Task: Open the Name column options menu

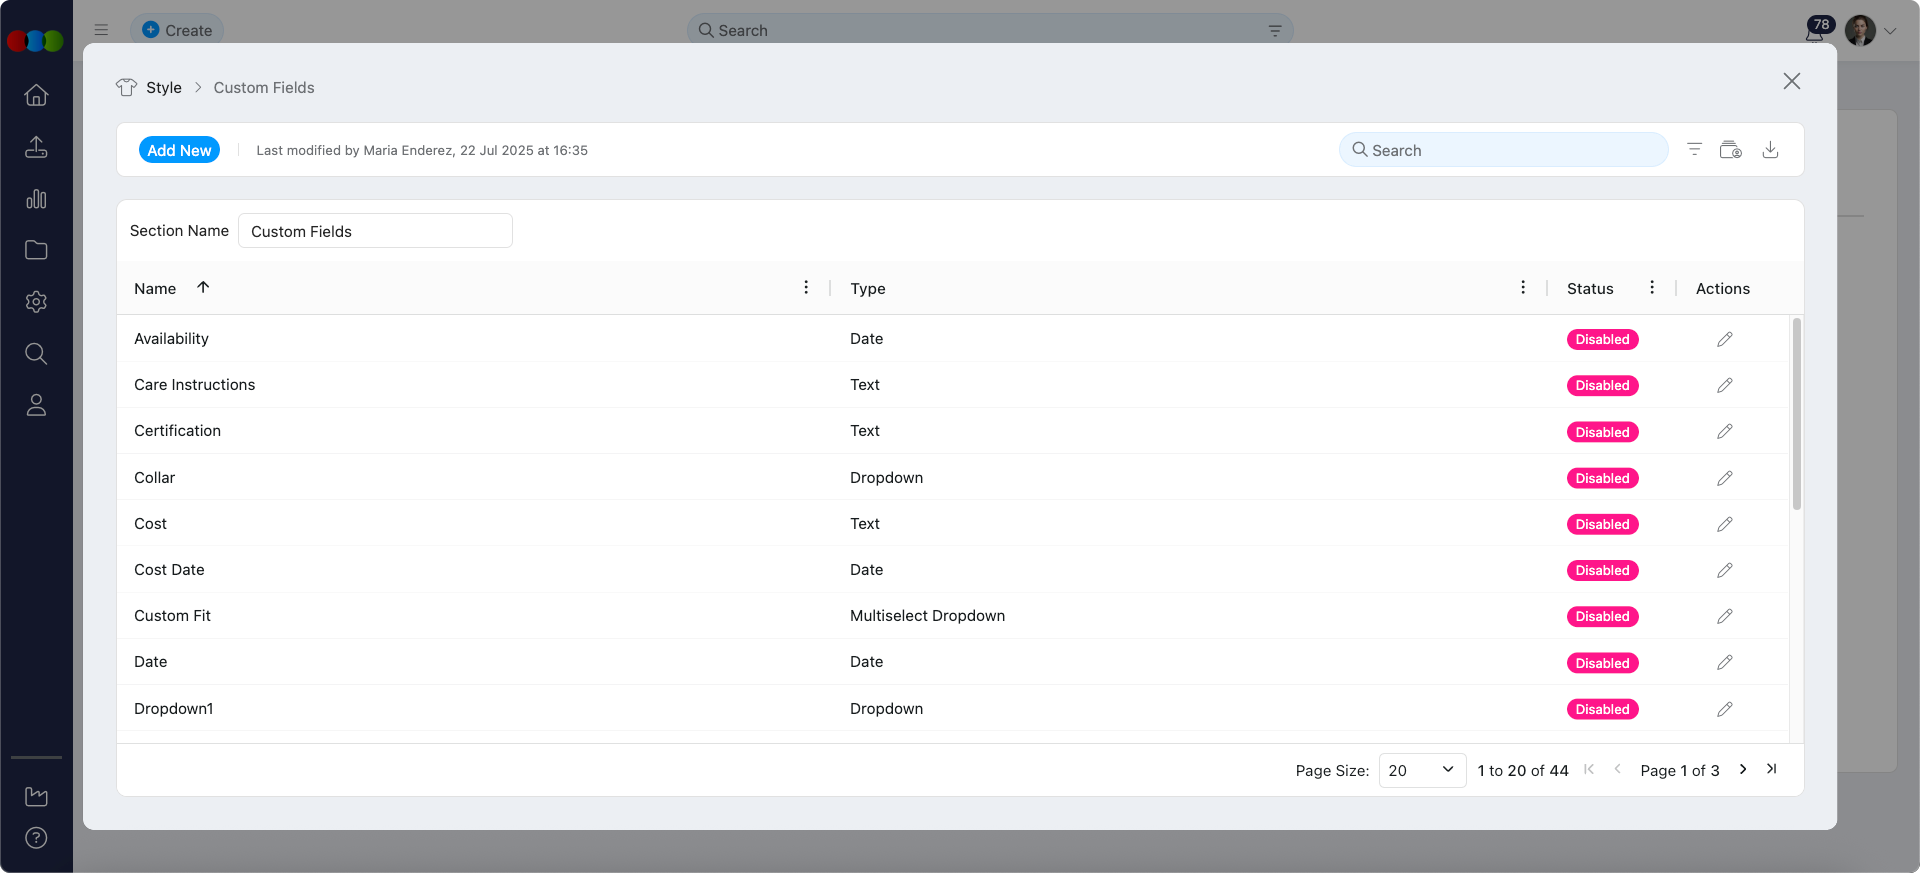Action: point(806,288)
